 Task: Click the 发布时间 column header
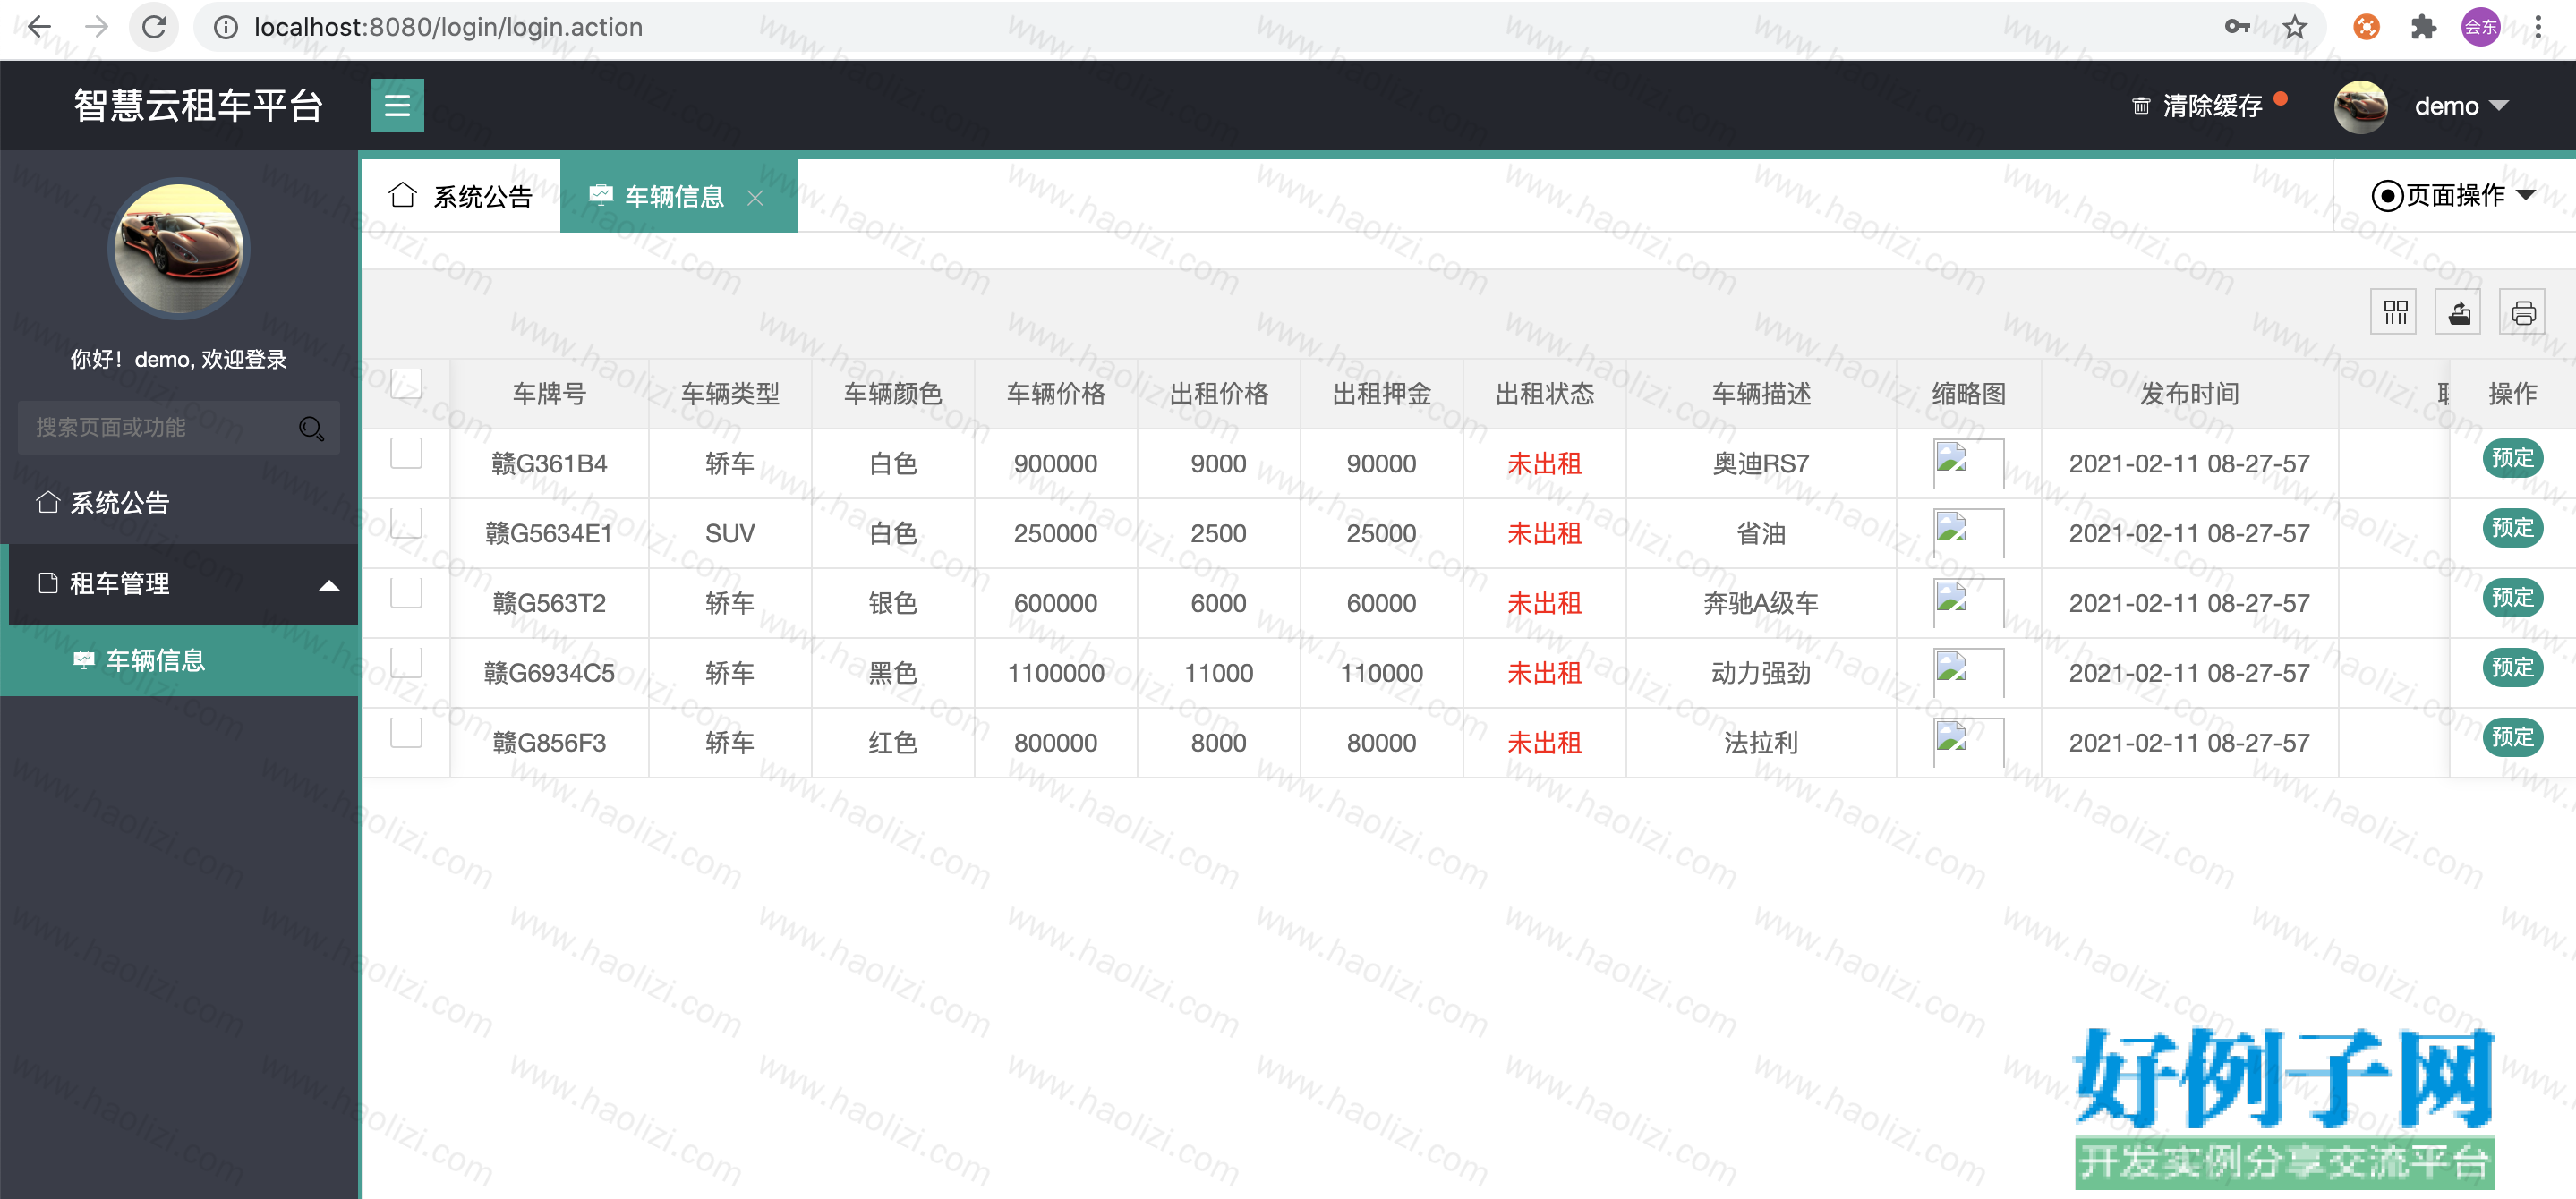click(2189, 394)
